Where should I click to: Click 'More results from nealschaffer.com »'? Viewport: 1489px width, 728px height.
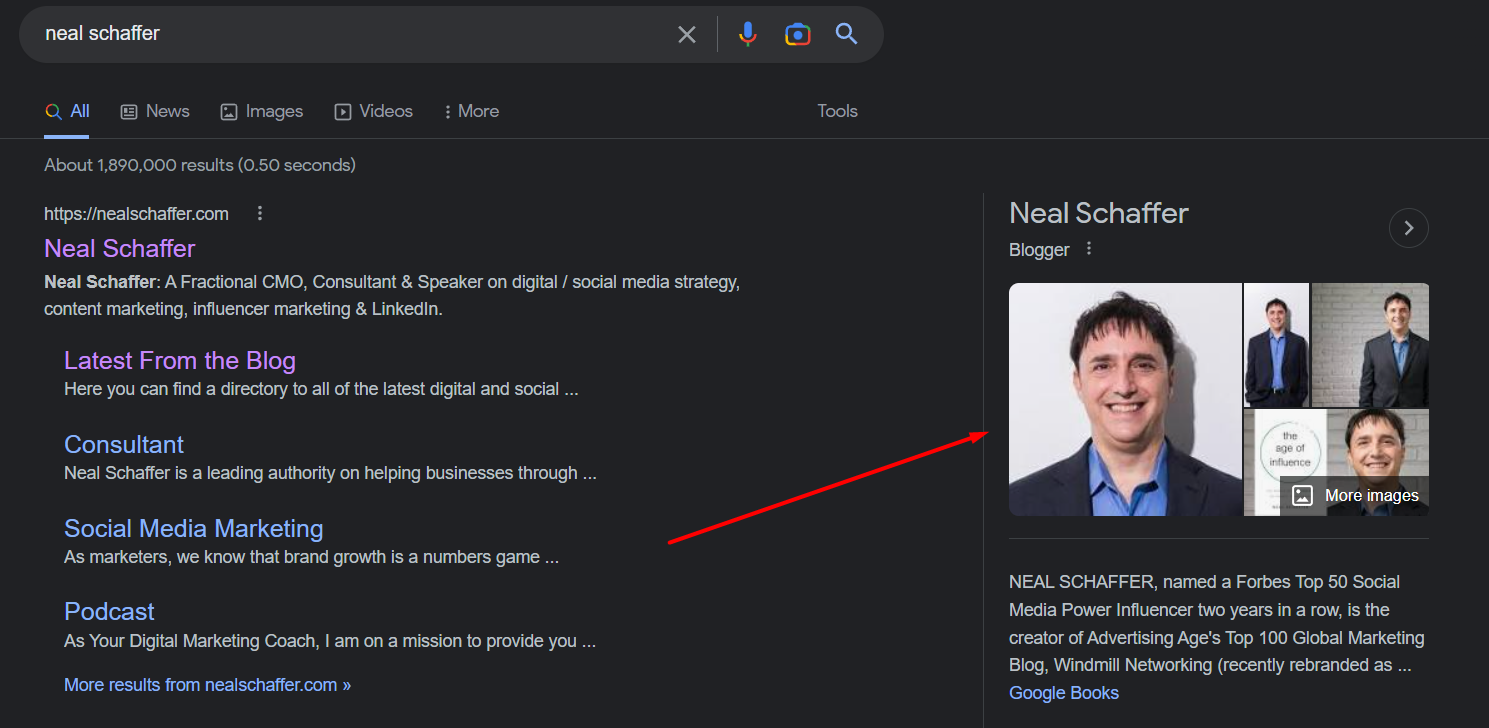(207, 685)
